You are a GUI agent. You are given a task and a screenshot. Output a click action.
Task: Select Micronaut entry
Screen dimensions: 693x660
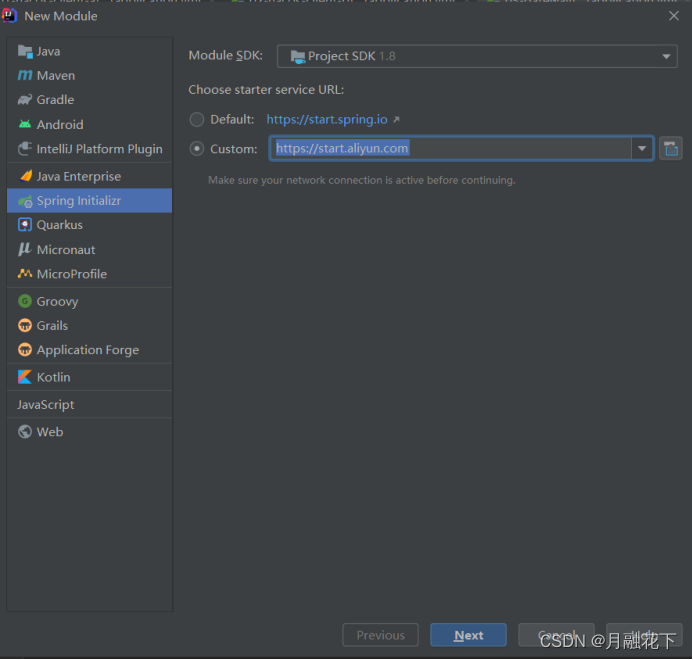click(90, 250)
